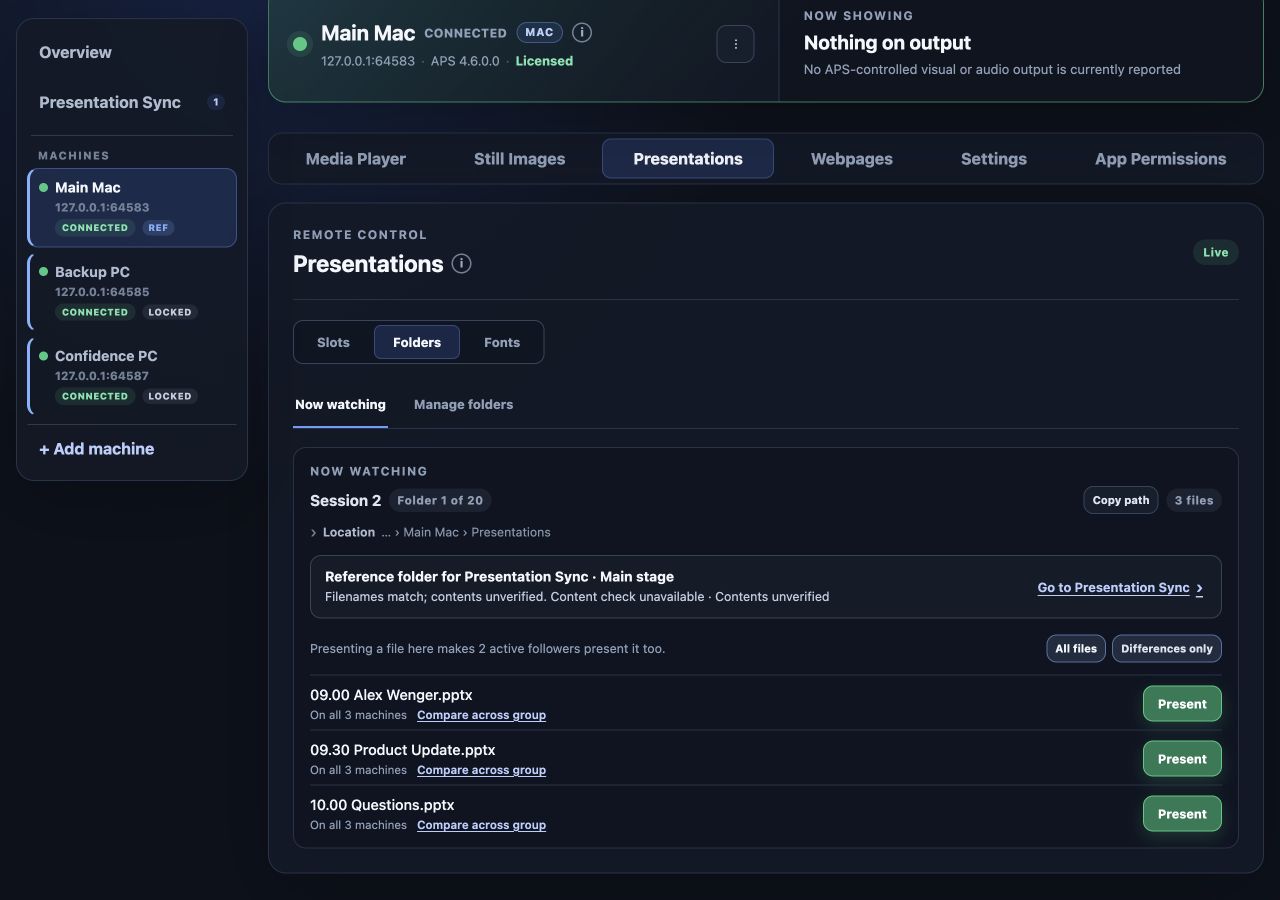Compare 09.30 Product Update.pptx across group
1280x900 pixels.
pyautogui.click(x=481, y=770)
